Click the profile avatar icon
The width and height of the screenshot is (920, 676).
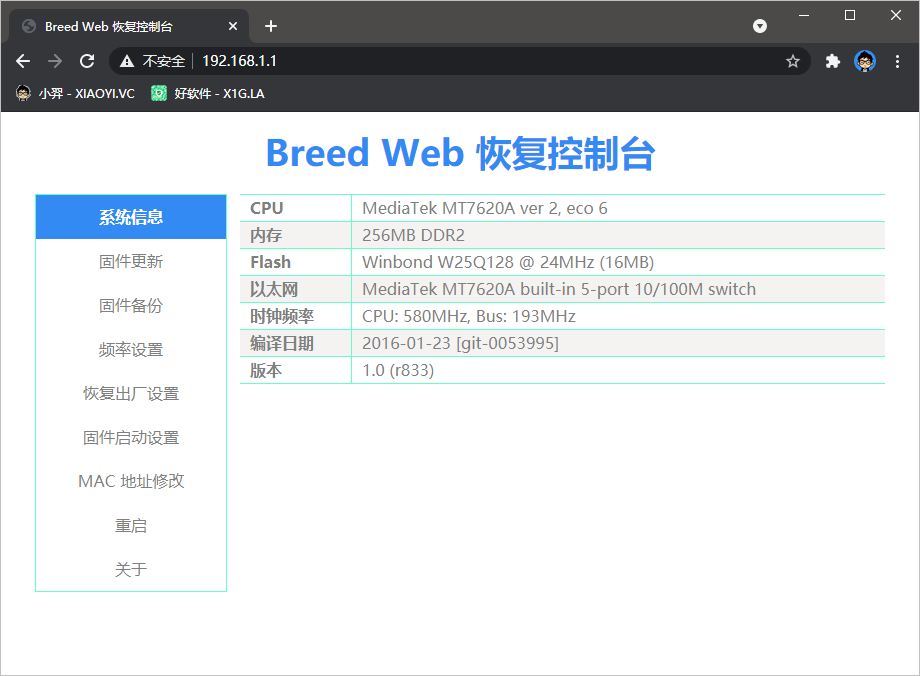[864, 61]
